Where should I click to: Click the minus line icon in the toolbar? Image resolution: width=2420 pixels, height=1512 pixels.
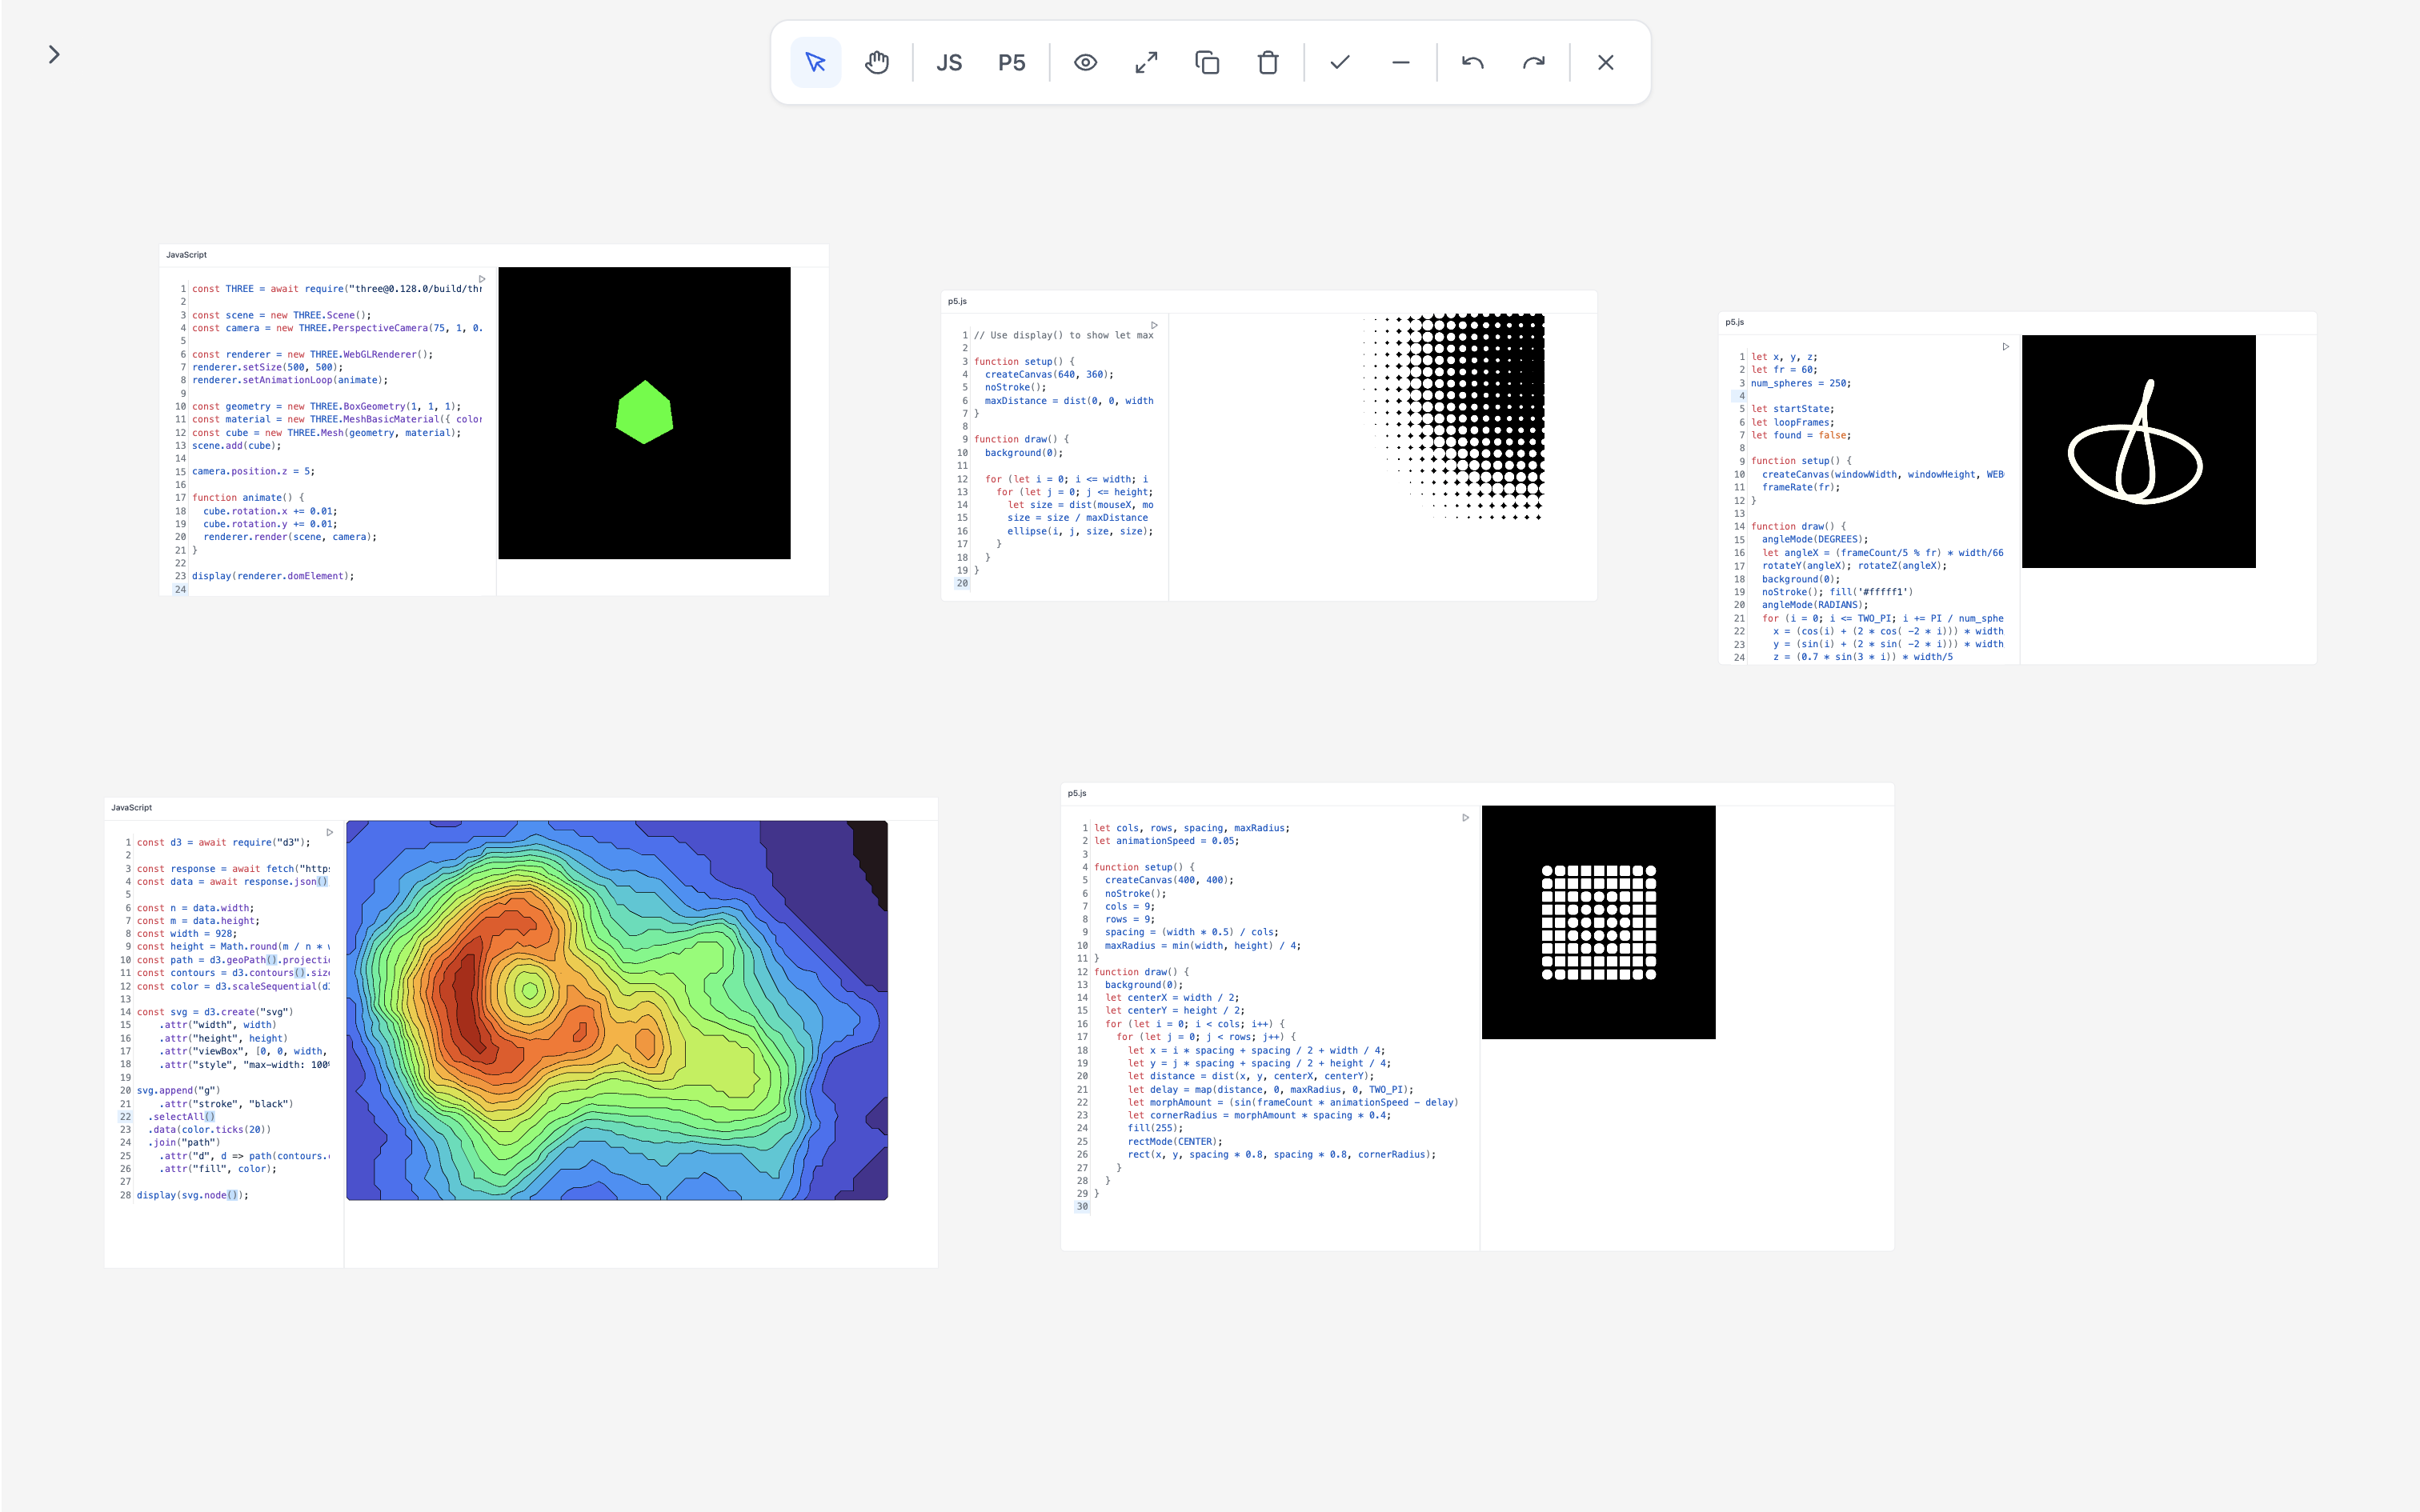1401,62
